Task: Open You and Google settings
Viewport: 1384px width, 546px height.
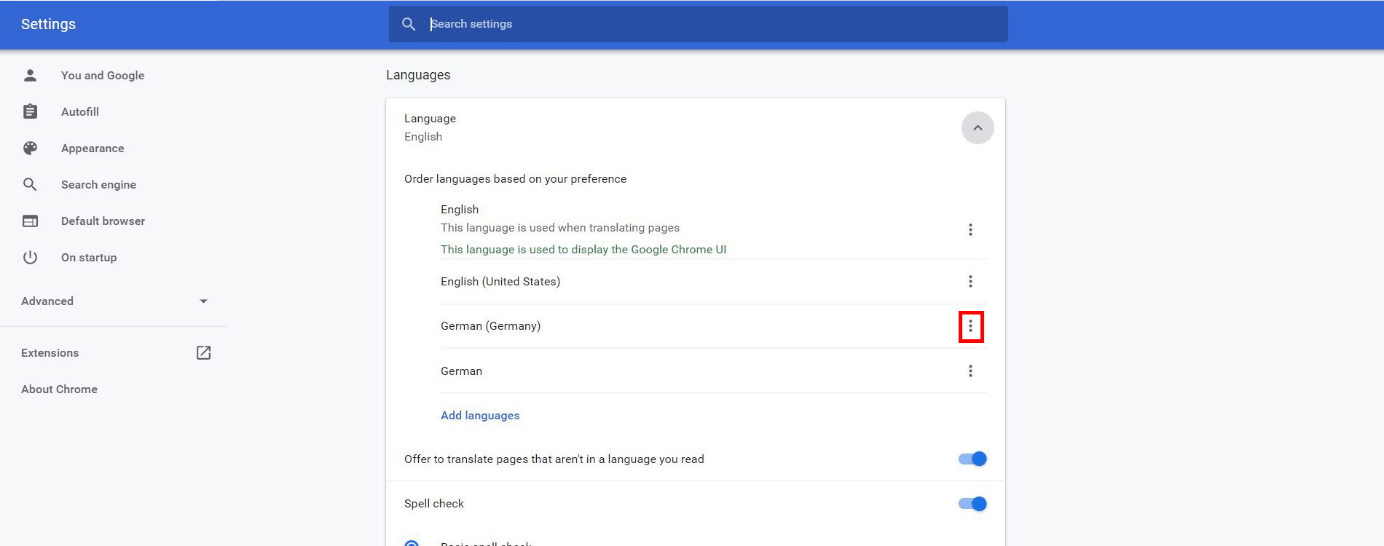Action: pos(102,76)
